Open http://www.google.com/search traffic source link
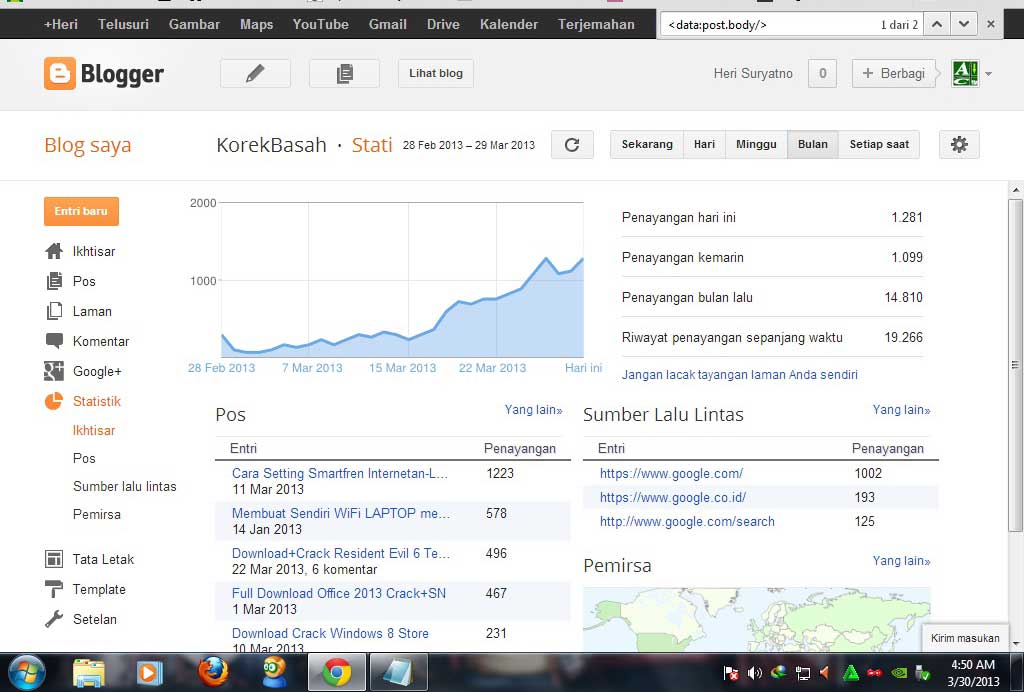This screenshot has height=692, width=1024. [687, 522]
